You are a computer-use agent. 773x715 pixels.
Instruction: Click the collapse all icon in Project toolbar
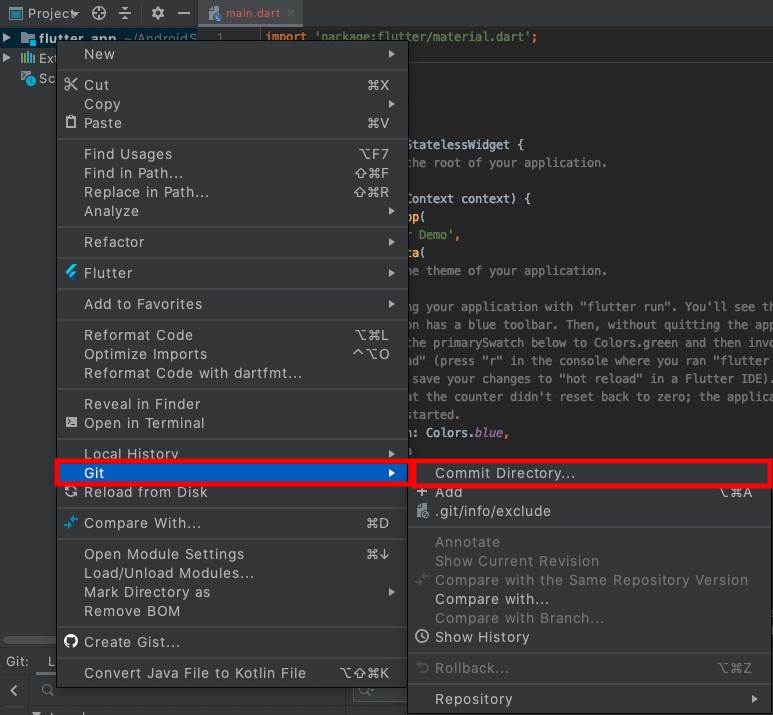(x=125, y=13)
